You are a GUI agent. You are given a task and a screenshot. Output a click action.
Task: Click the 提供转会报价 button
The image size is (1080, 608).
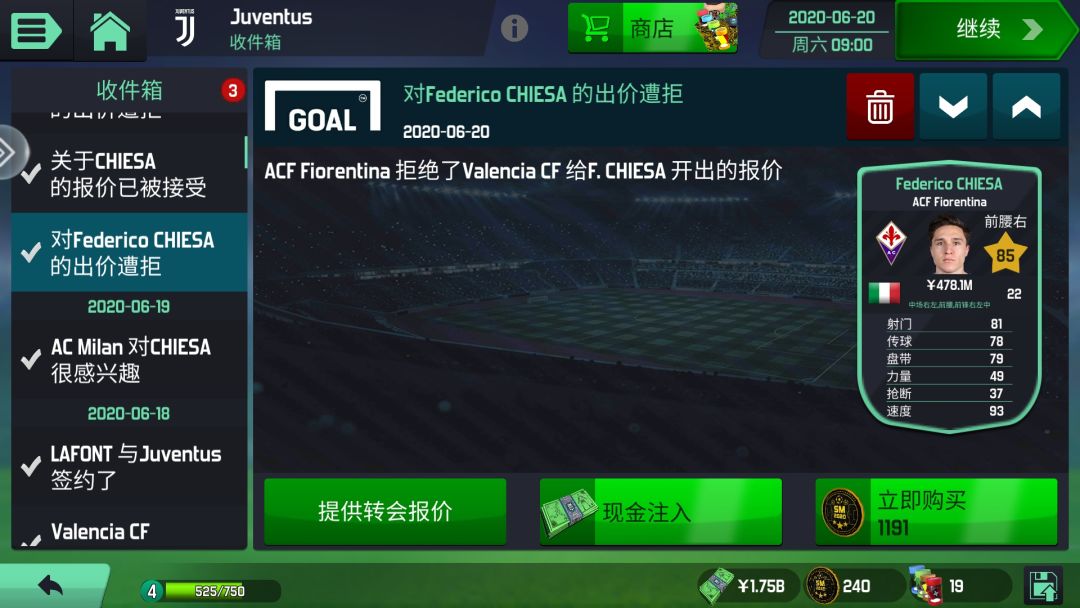(x=385, y=512)
